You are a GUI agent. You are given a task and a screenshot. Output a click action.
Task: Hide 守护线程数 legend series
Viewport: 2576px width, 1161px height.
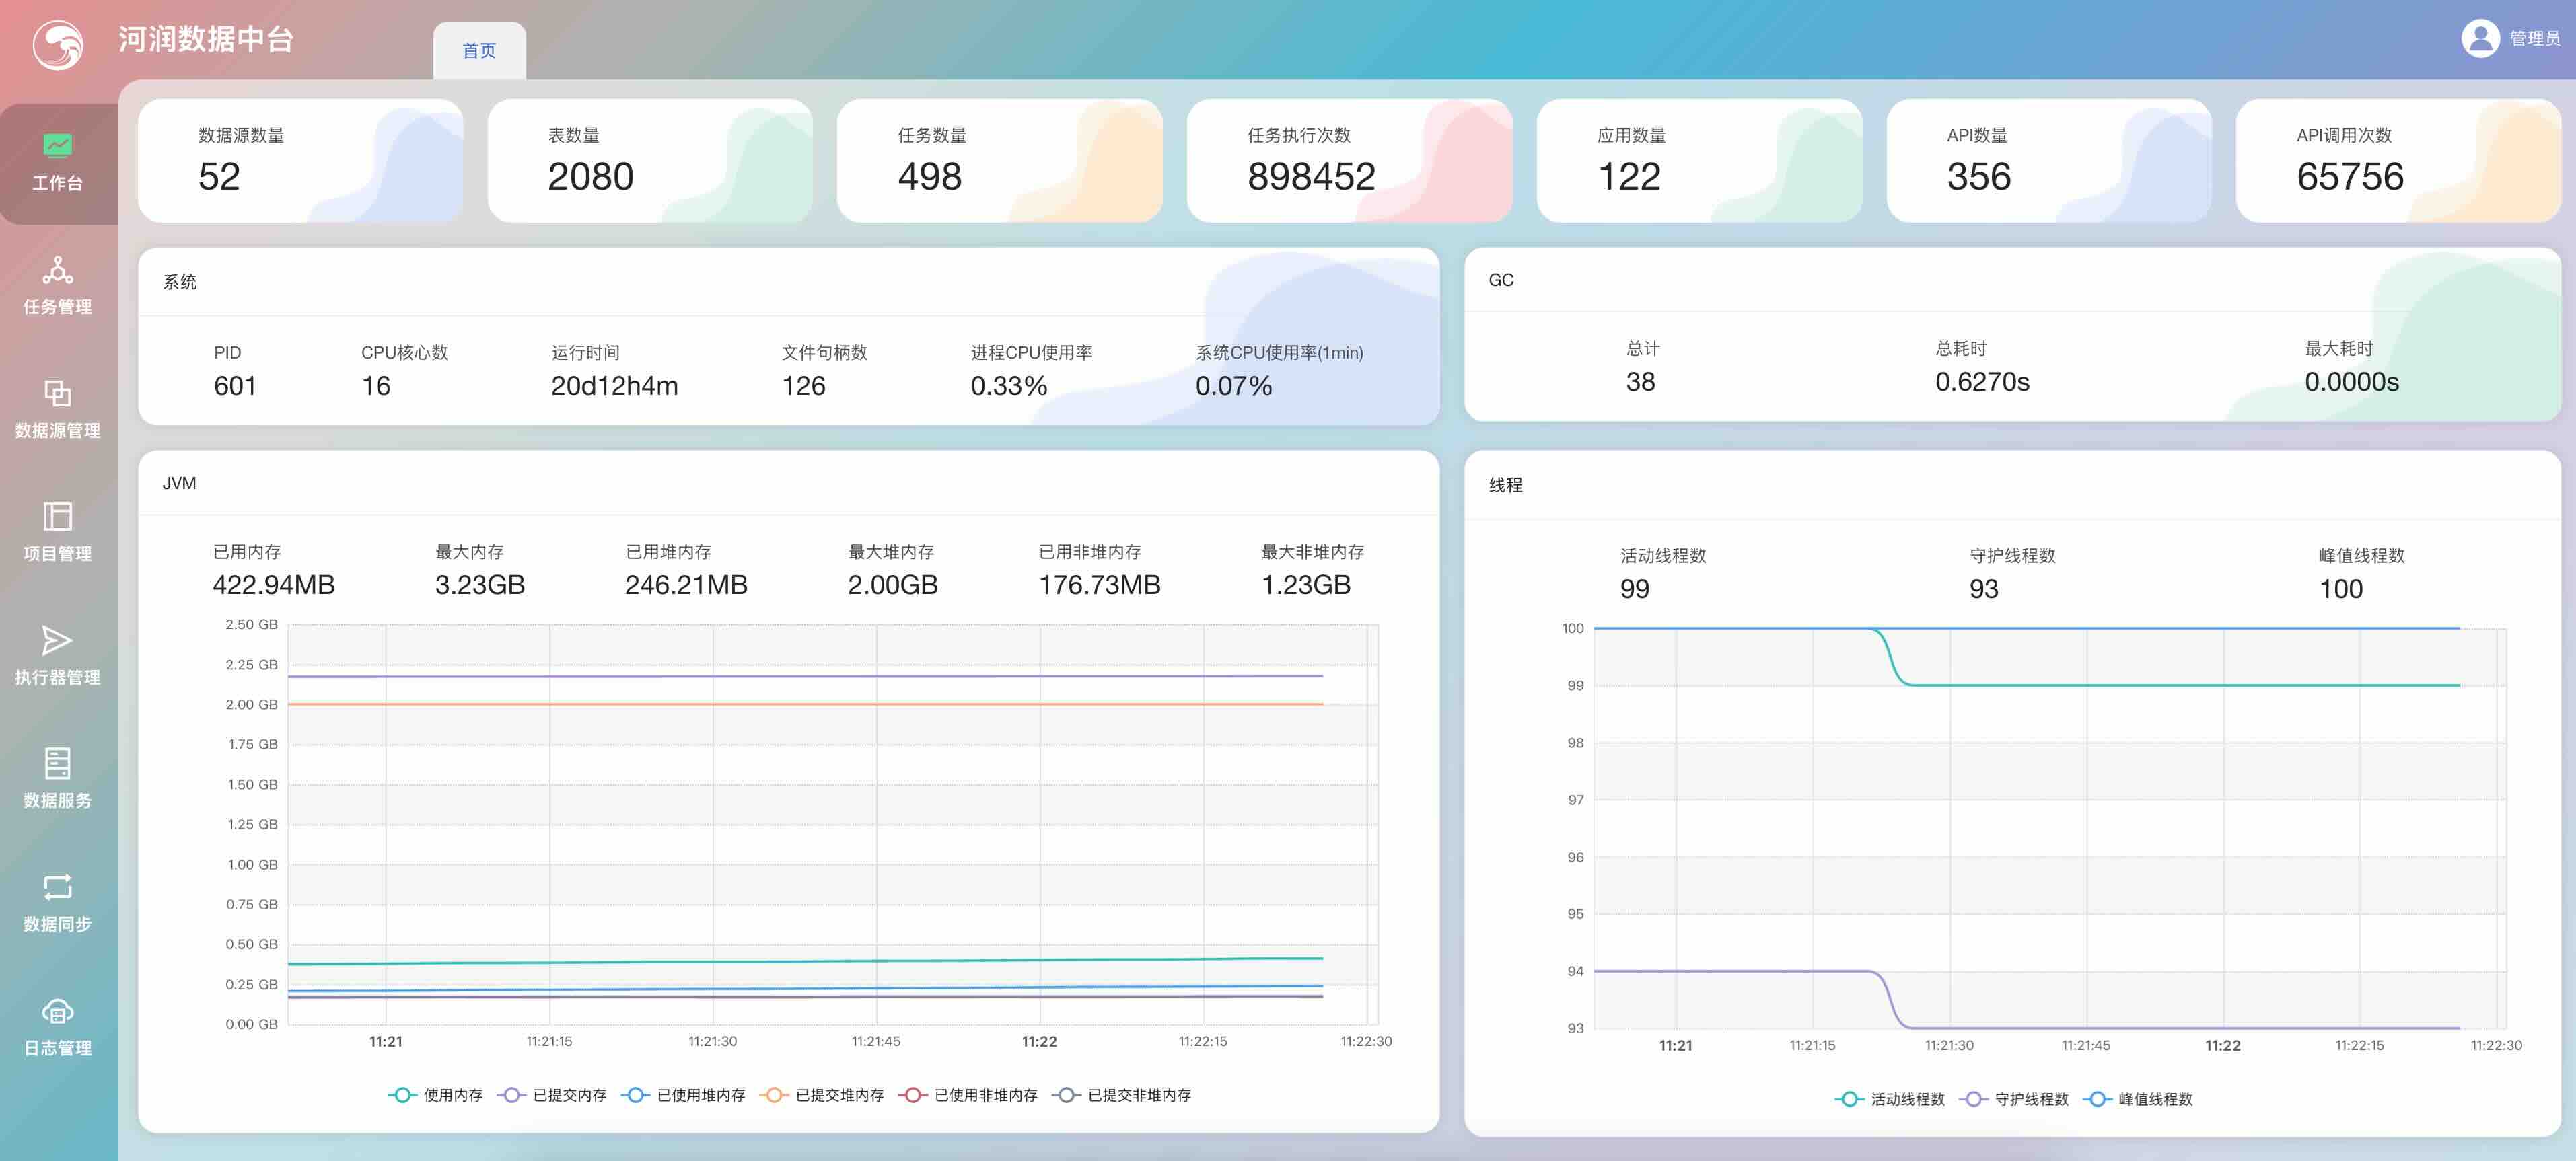2014,1099
